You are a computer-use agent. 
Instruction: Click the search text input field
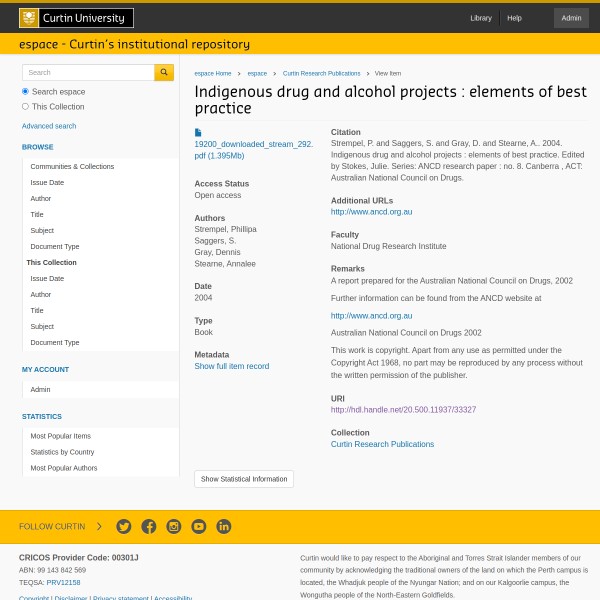[x=88, y=72]
